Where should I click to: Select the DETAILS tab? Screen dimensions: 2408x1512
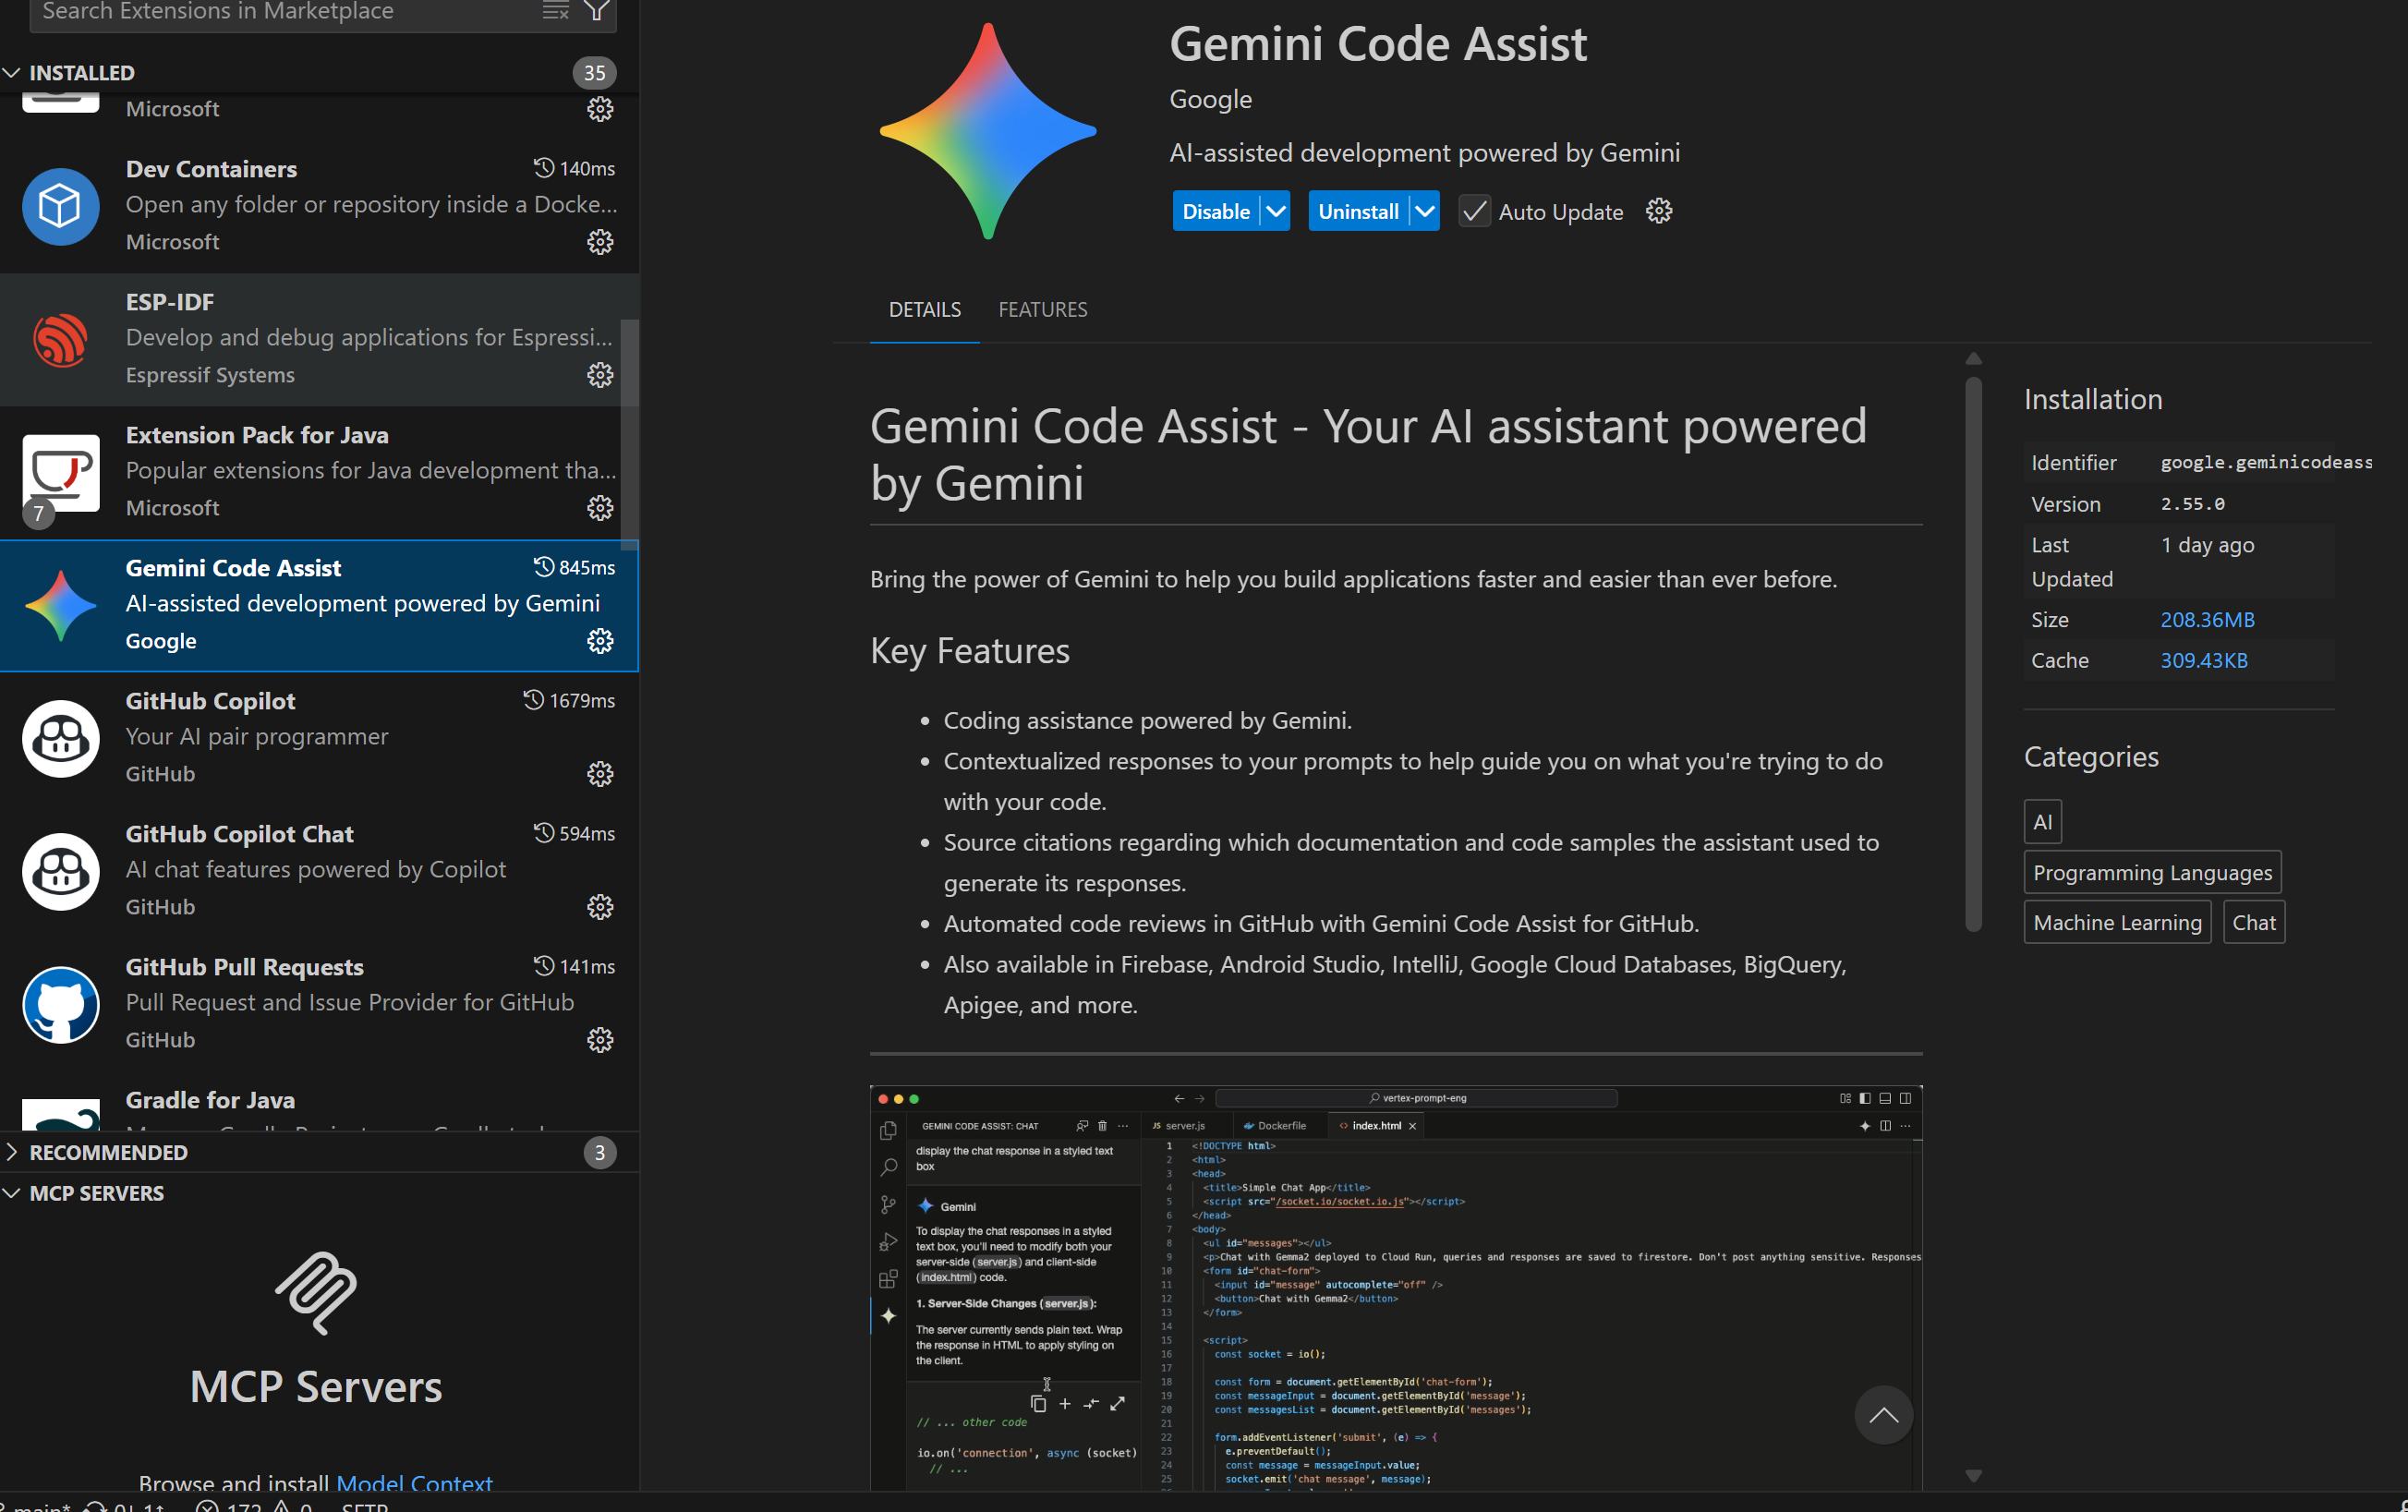pos(924,310)
